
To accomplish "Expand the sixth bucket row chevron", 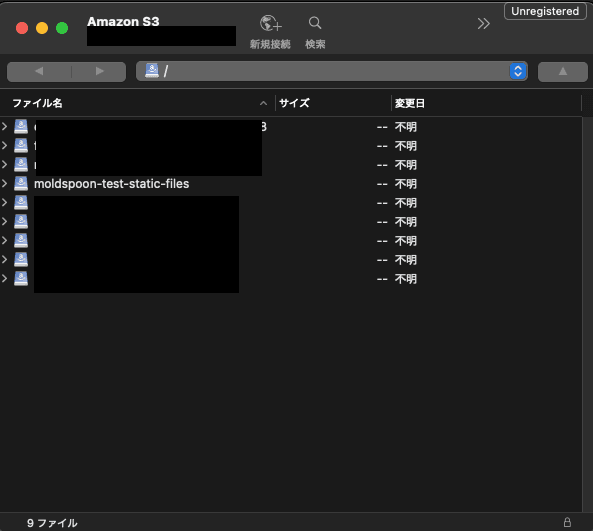I will click(5, 221).
